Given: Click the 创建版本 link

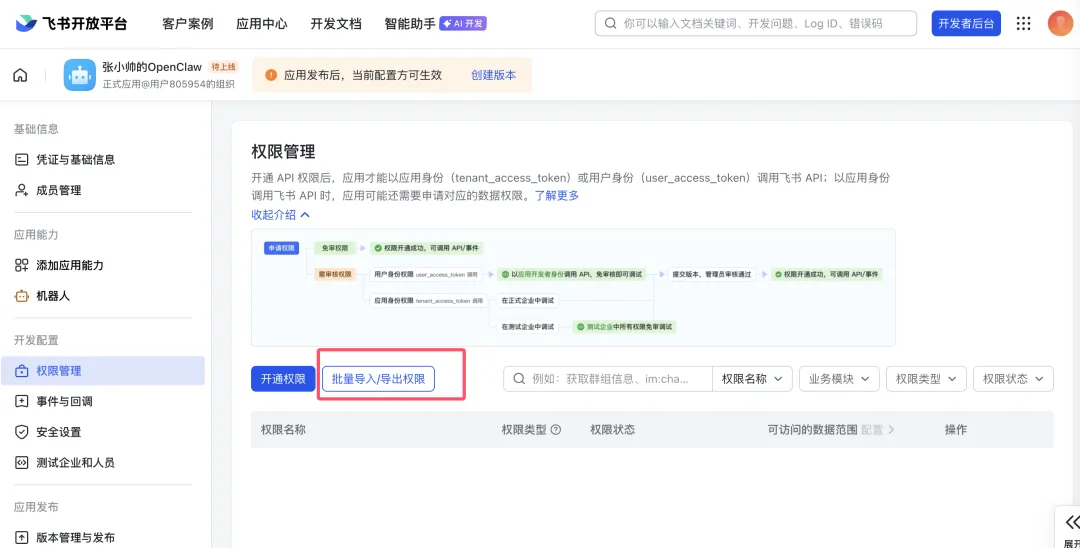Looking at the screenshot, I should (493, 75).
